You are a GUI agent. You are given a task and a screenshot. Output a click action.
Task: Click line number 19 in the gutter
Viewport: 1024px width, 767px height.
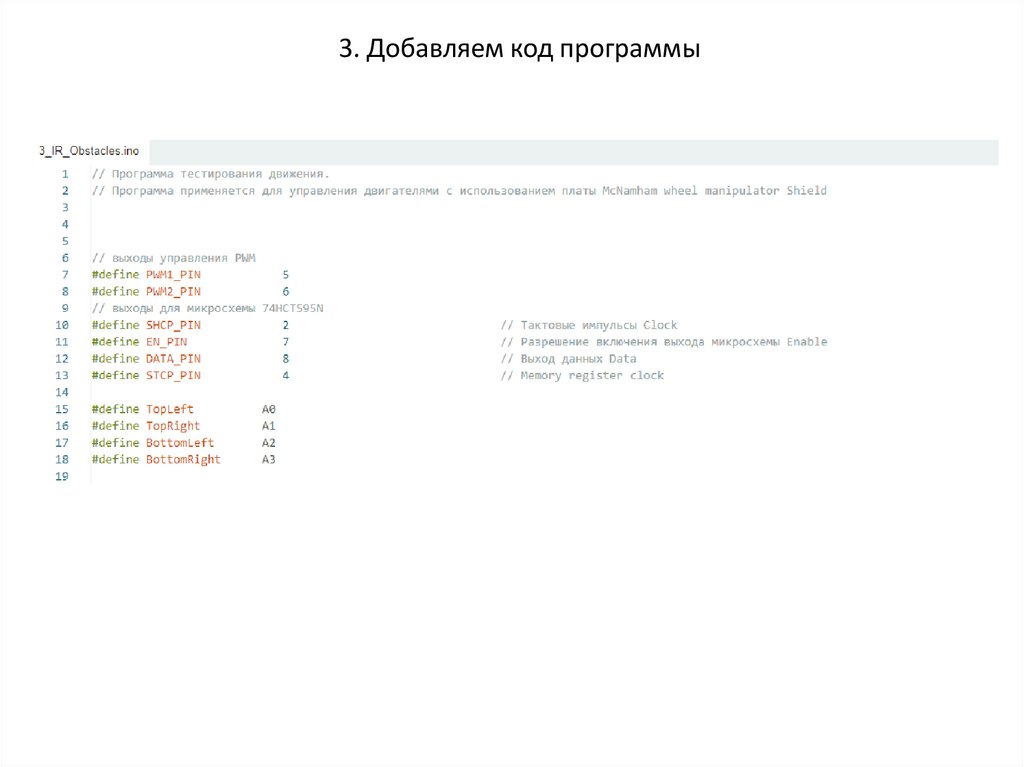61,476
